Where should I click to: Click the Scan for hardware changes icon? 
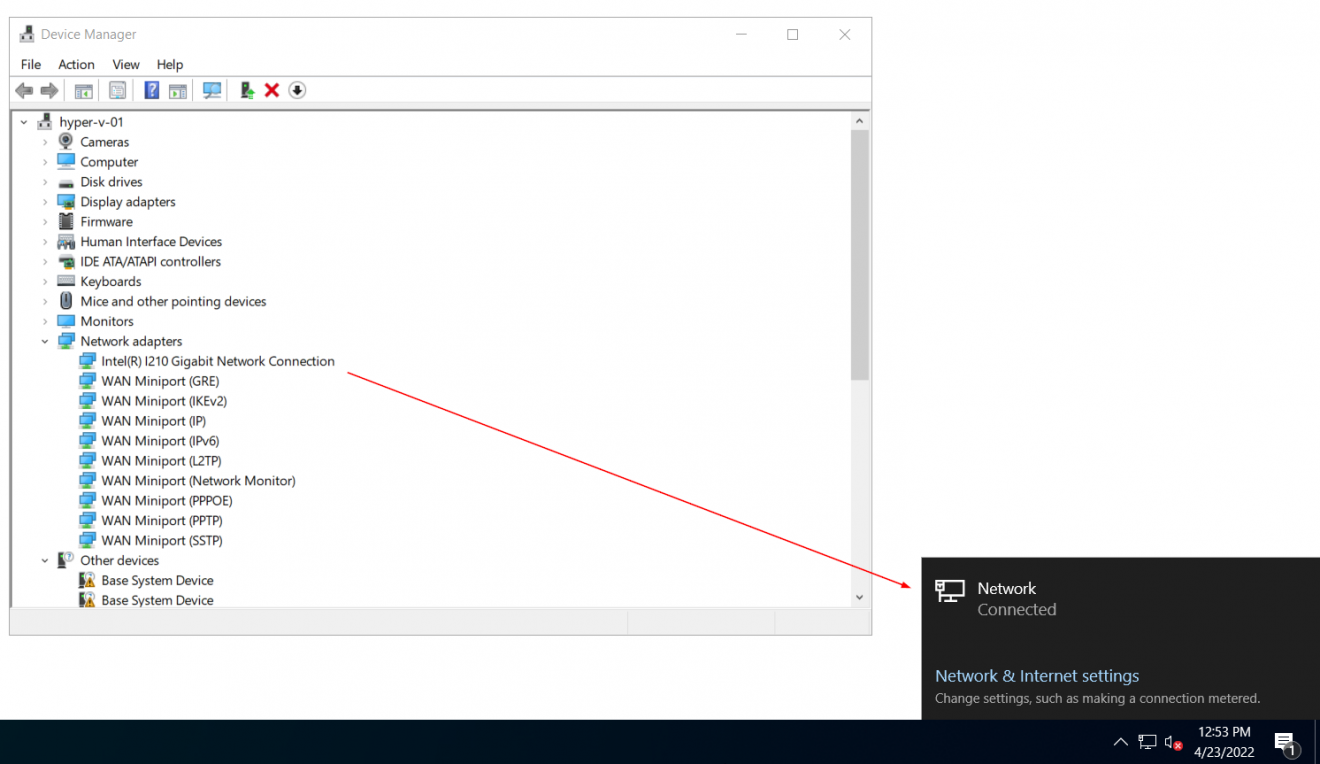[212, 90]
